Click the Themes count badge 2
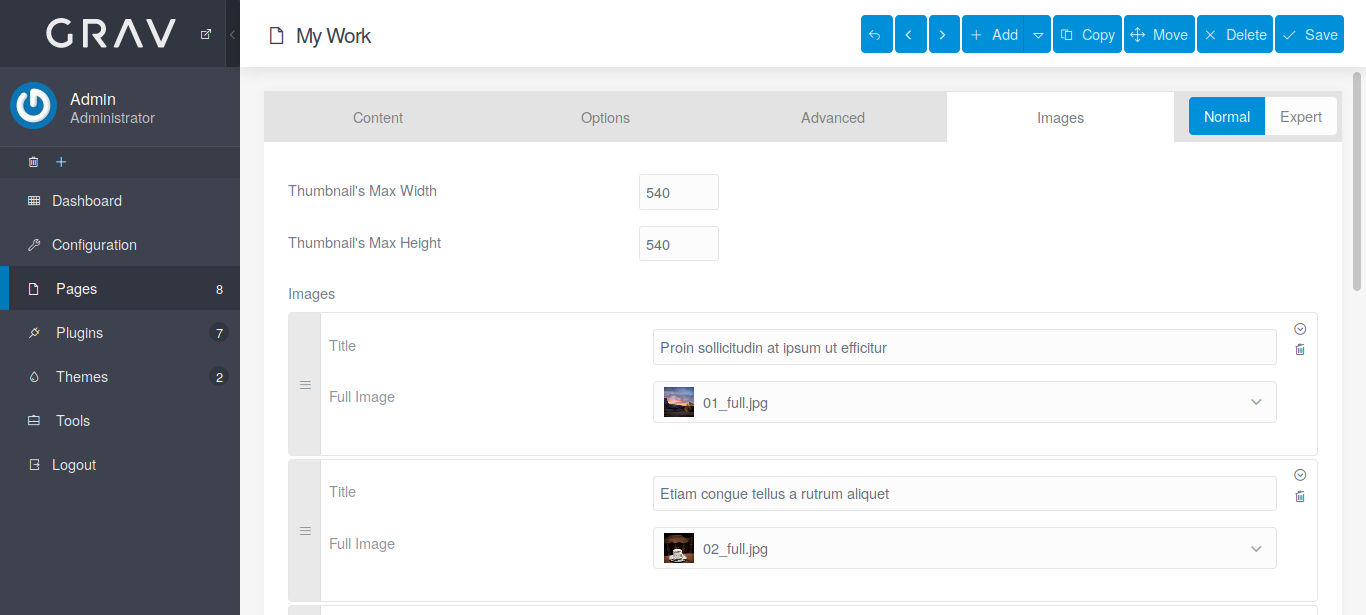Screen dimensions: 1366x615 click(x=219, y=377)
